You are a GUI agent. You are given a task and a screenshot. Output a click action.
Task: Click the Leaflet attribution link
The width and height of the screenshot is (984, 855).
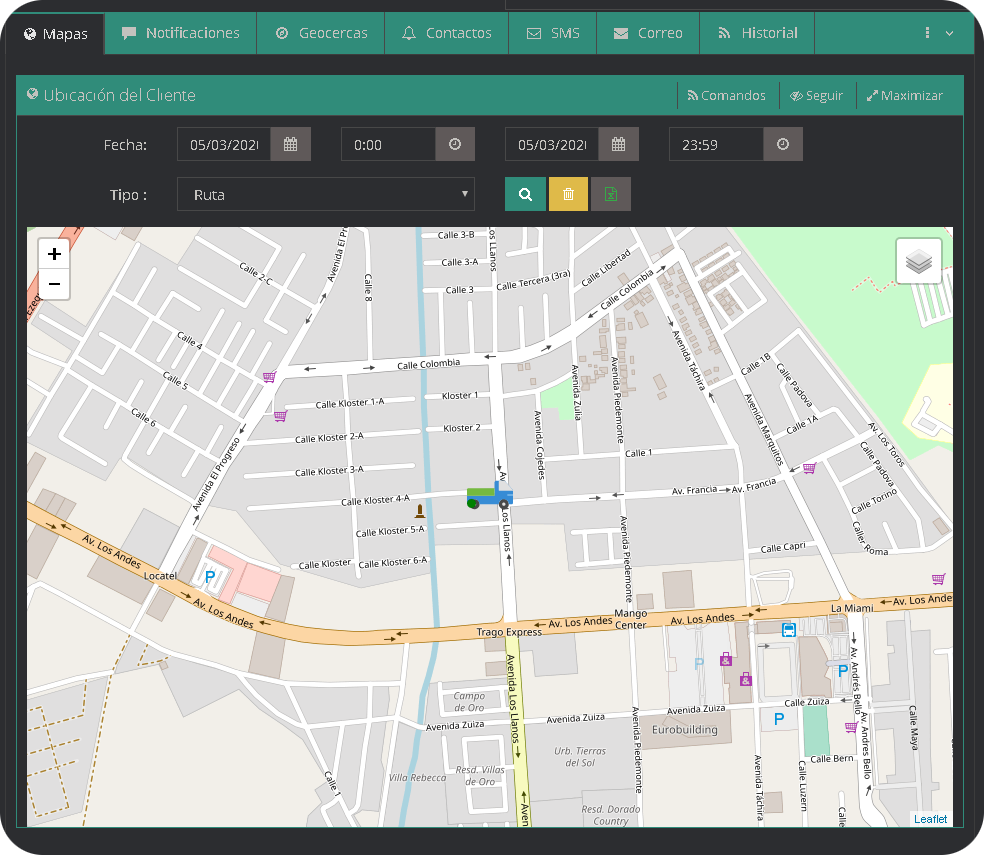930,818
